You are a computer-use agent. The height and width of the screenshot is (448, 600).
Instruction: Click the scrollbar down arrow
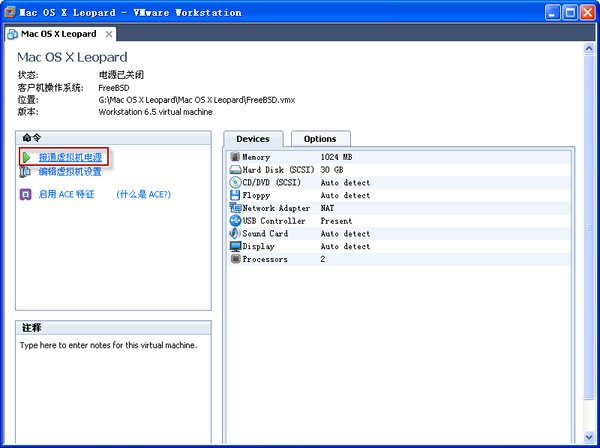point(589,437)
